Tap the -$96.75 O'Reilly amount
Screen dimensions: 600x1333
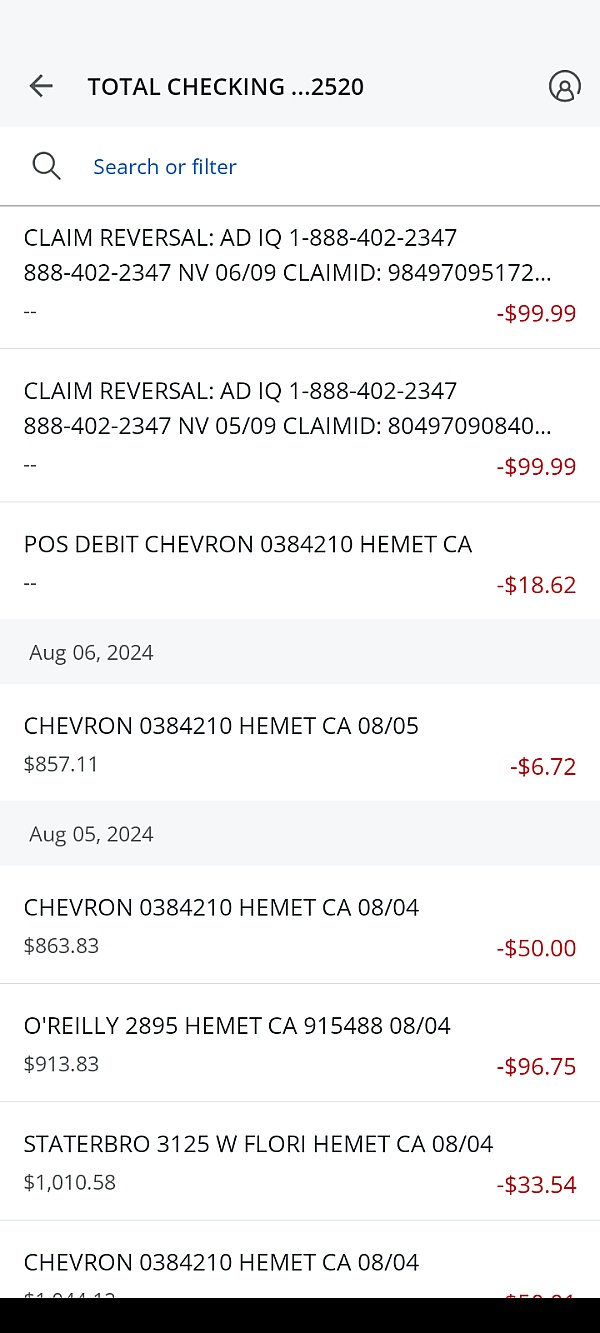[x=536, y=1066]
